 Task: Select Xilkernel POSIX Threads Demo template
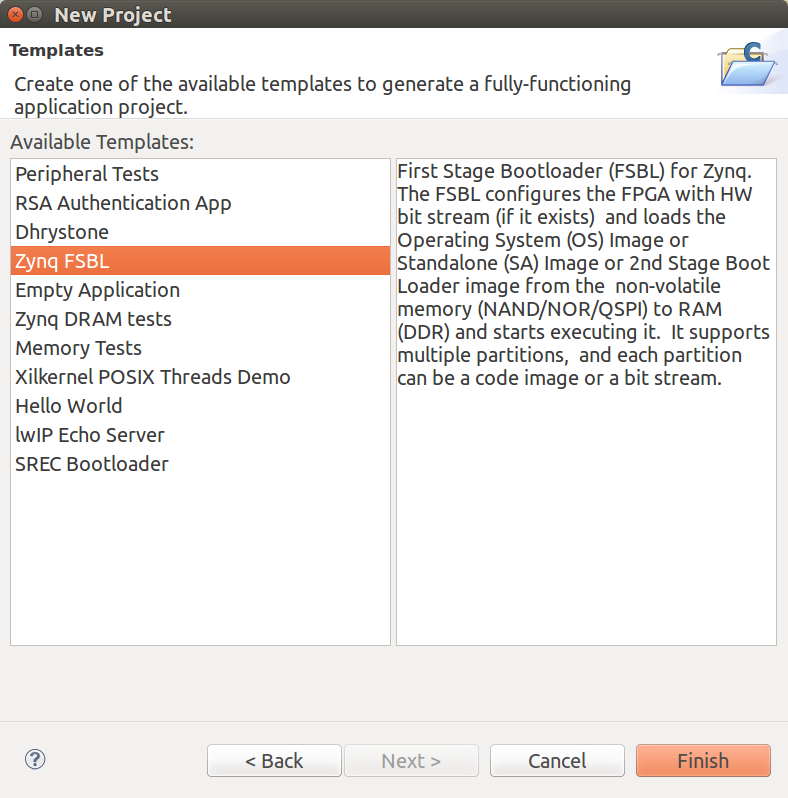click(x=152, y=377)
